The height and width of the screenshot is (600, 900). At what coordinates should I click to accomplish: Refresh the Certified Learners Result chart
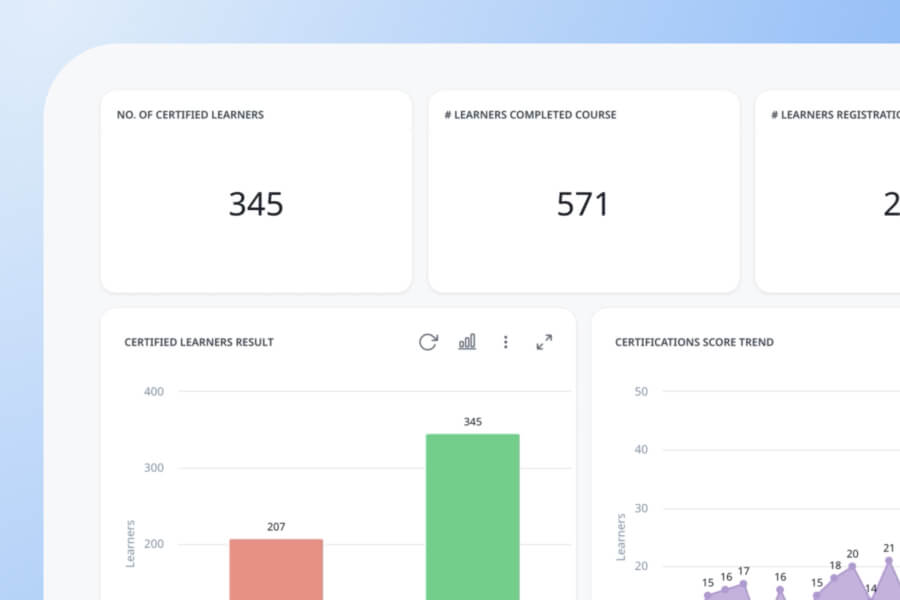[x=428, y=342]
